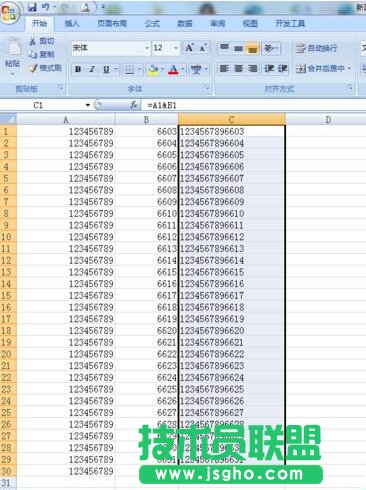The width and height of the screenshot is (366, 490).
Task: Select column A header
Action: [66, 119]
